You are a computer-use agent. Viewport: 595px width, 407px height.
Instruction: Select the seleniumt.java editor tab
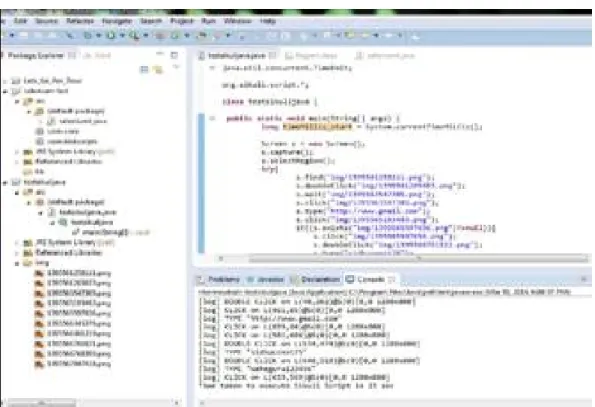[385, 56]
